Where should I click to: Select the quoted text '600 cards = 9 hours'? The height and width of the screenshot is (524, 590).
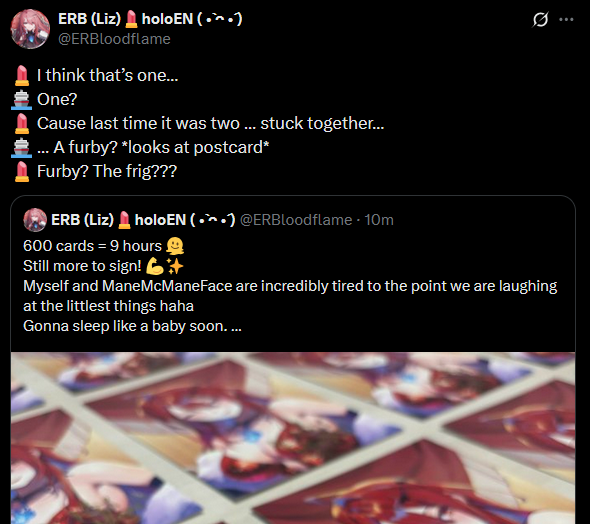(x=92, y=246)
